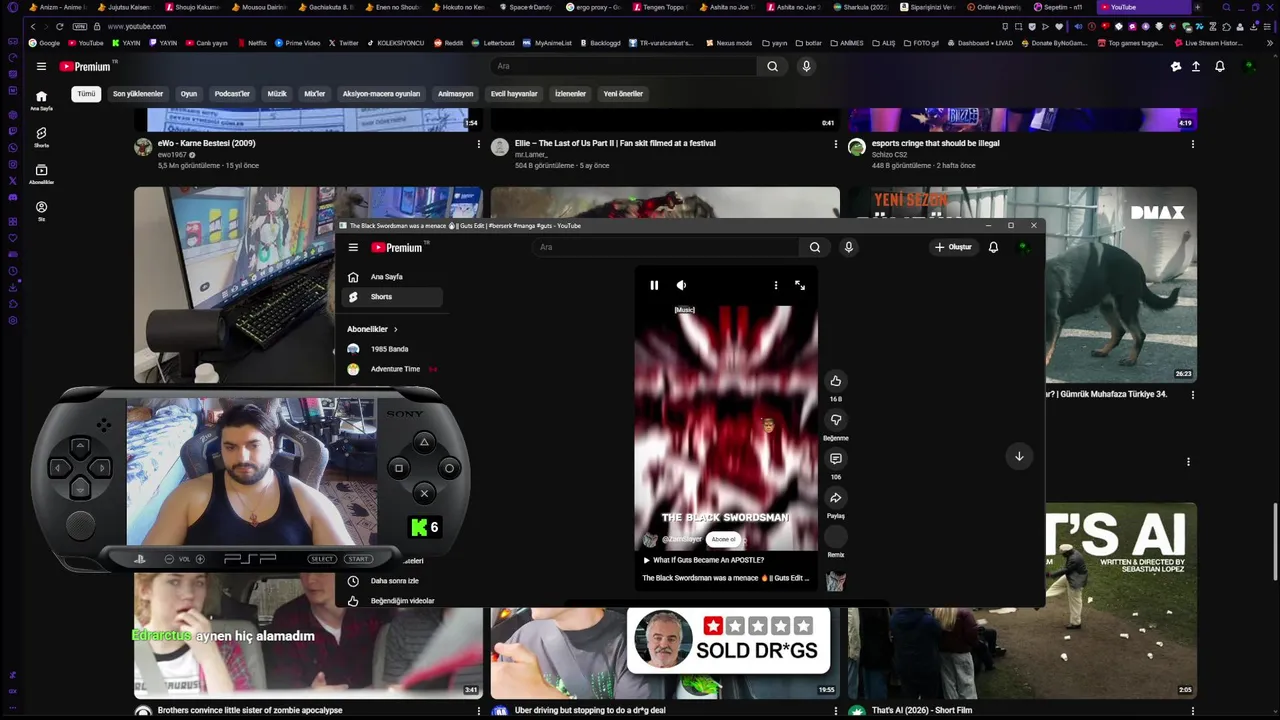The width and height of the screenshot is (1280, 720).
Task: Open Ana Sayfa icon in main sidebar
Action: (41, 100)
